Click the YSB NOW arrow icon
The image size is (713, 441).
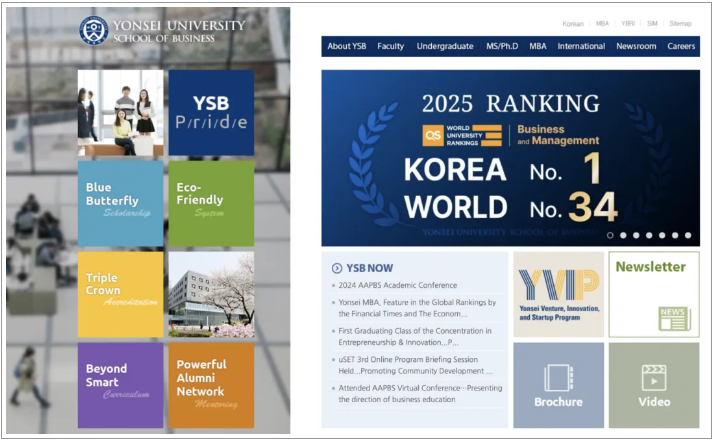pos(337,268)
